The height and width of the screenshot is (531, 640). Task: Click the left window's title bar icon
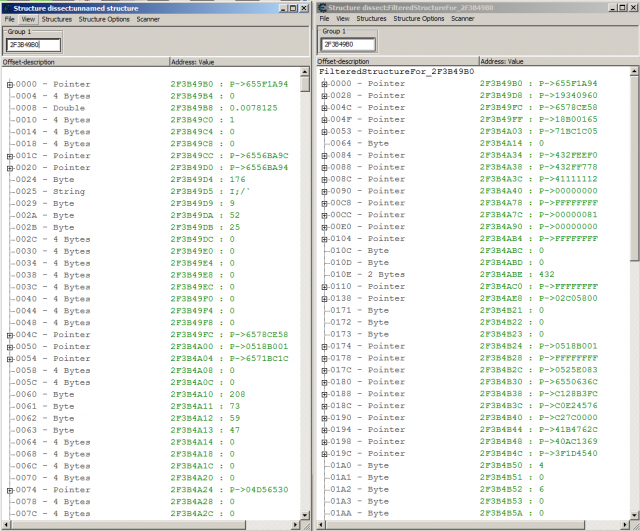[7, 7]
